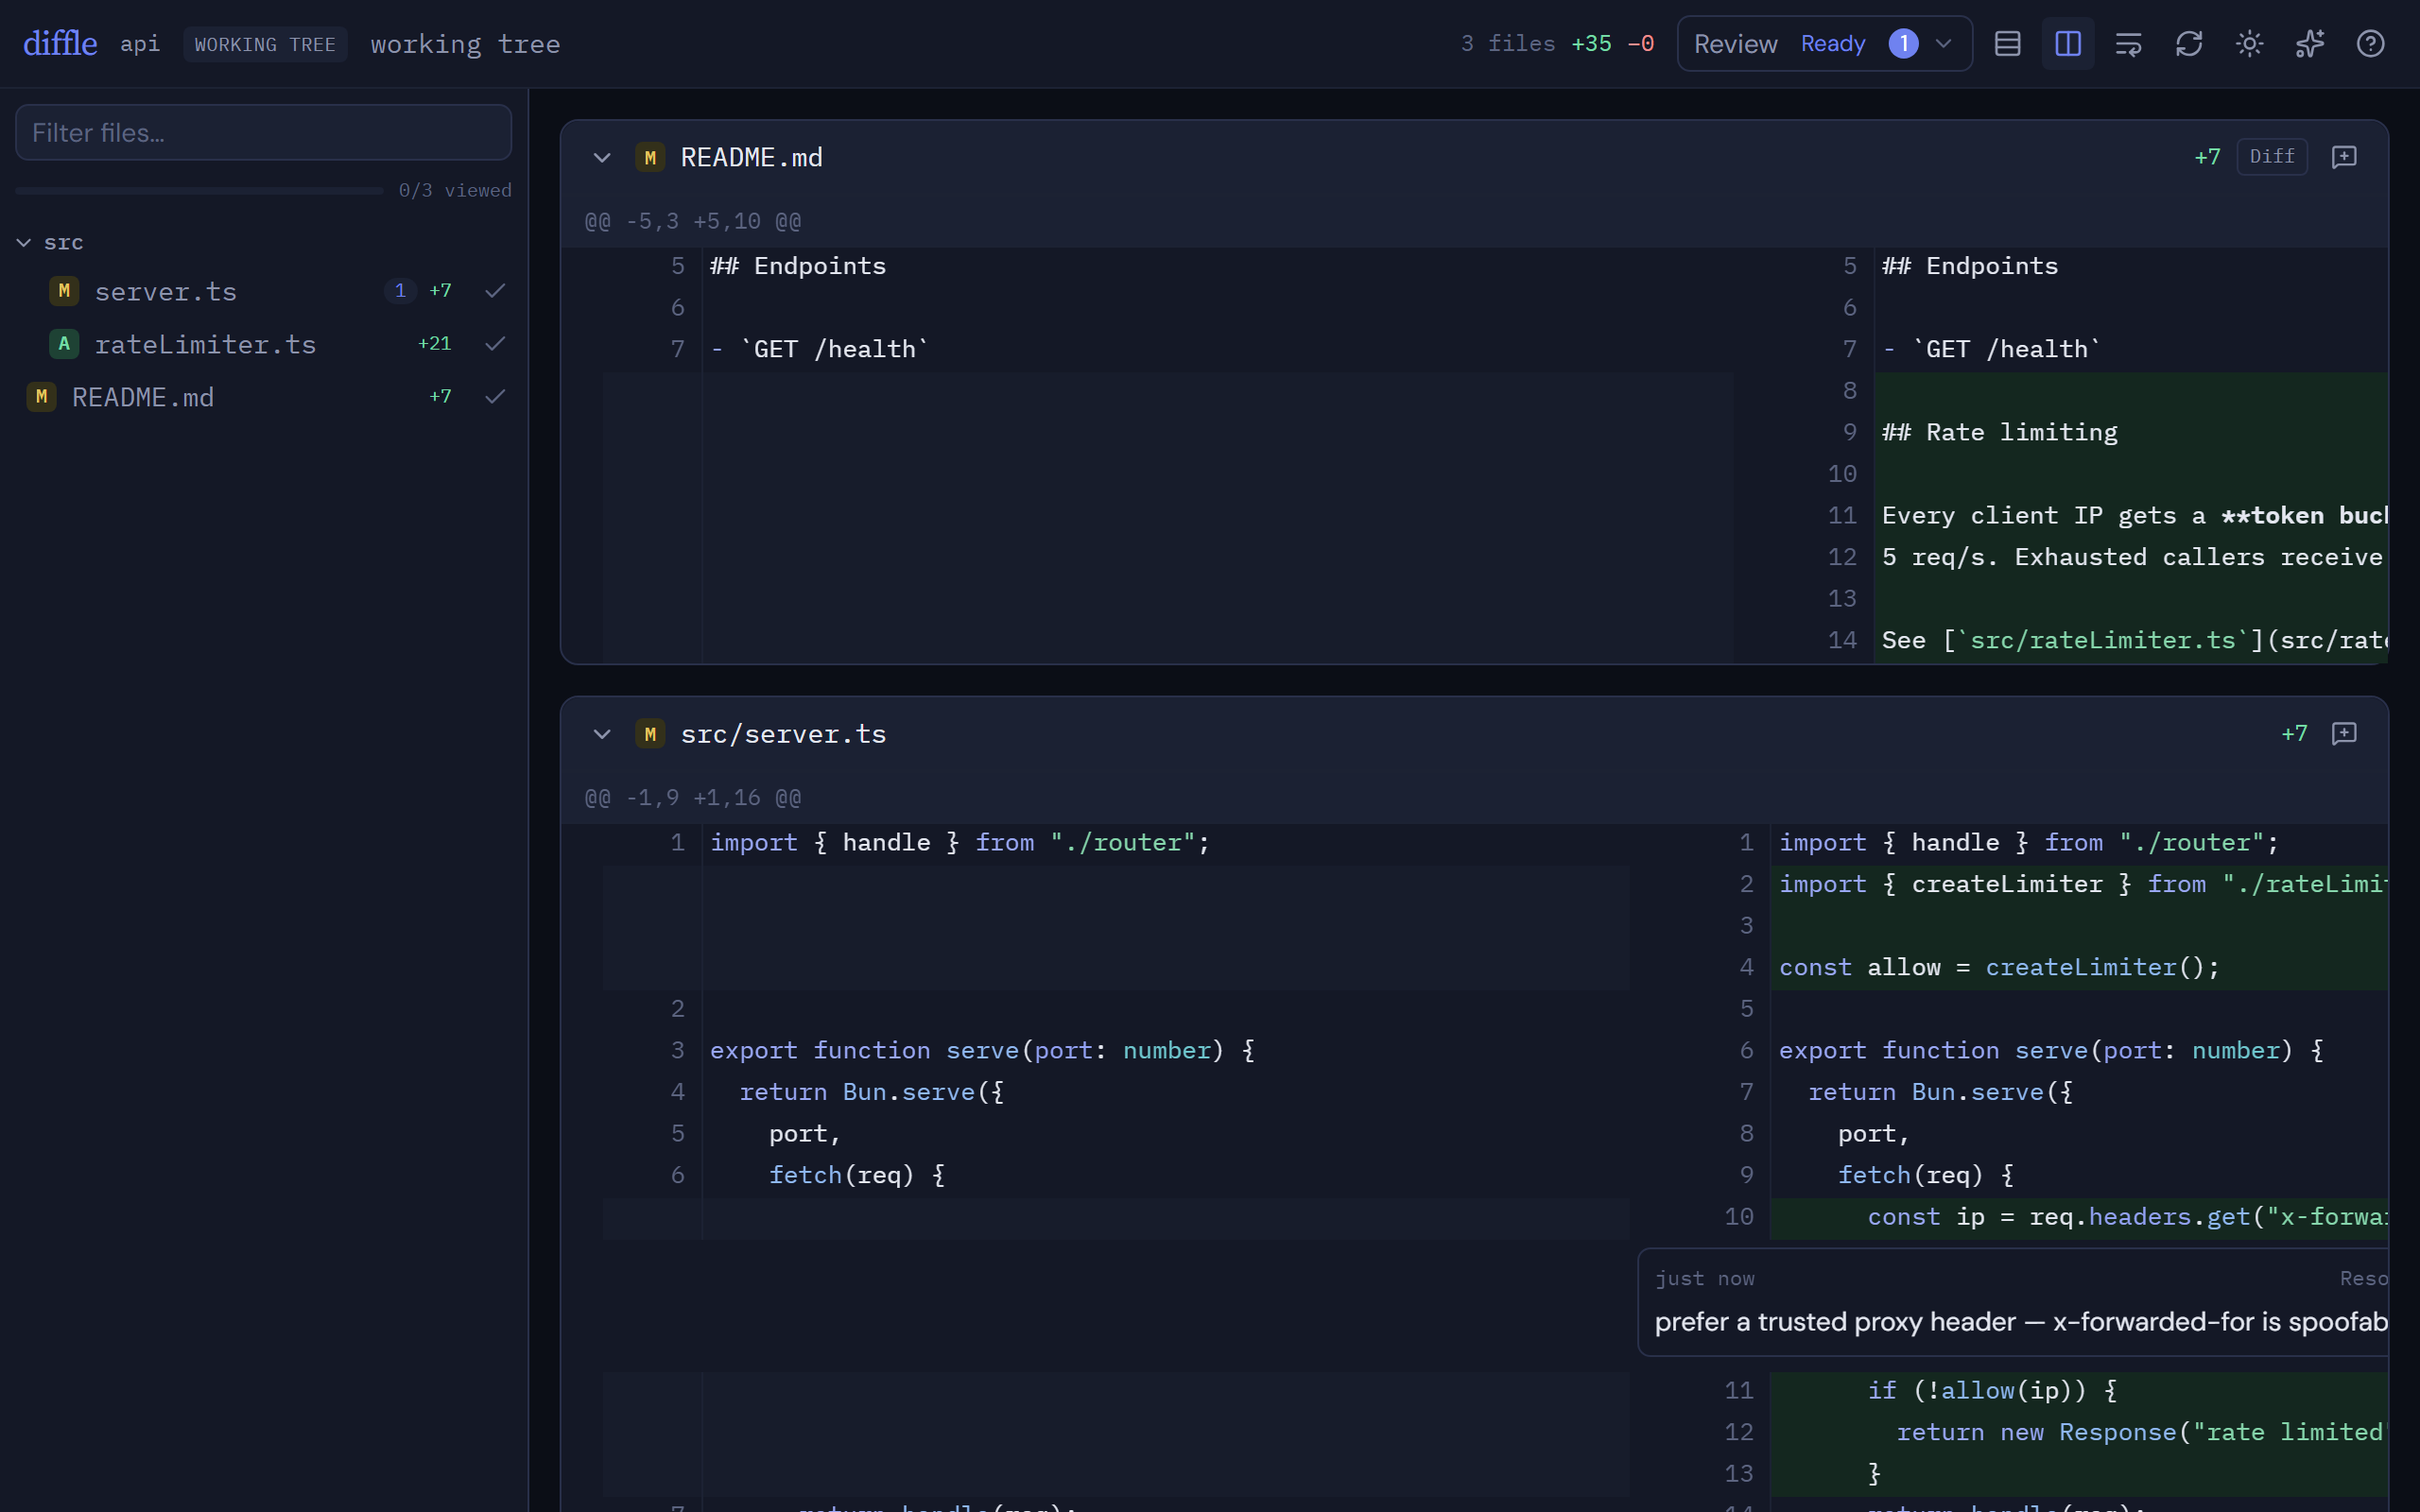2420x1512 pixels.
Task: Collapse the README.md diff card
Action: [602, 157]
